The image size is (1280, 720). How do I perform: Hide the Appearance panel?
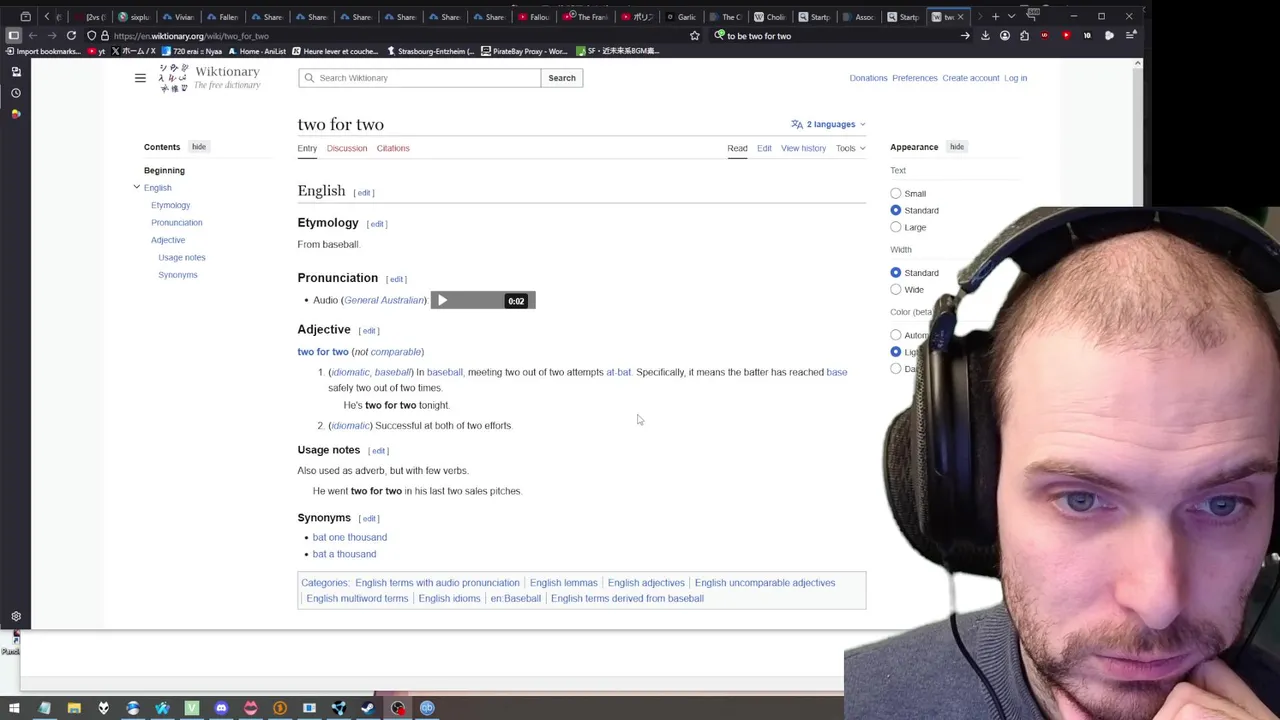click(x=957, y=147)
